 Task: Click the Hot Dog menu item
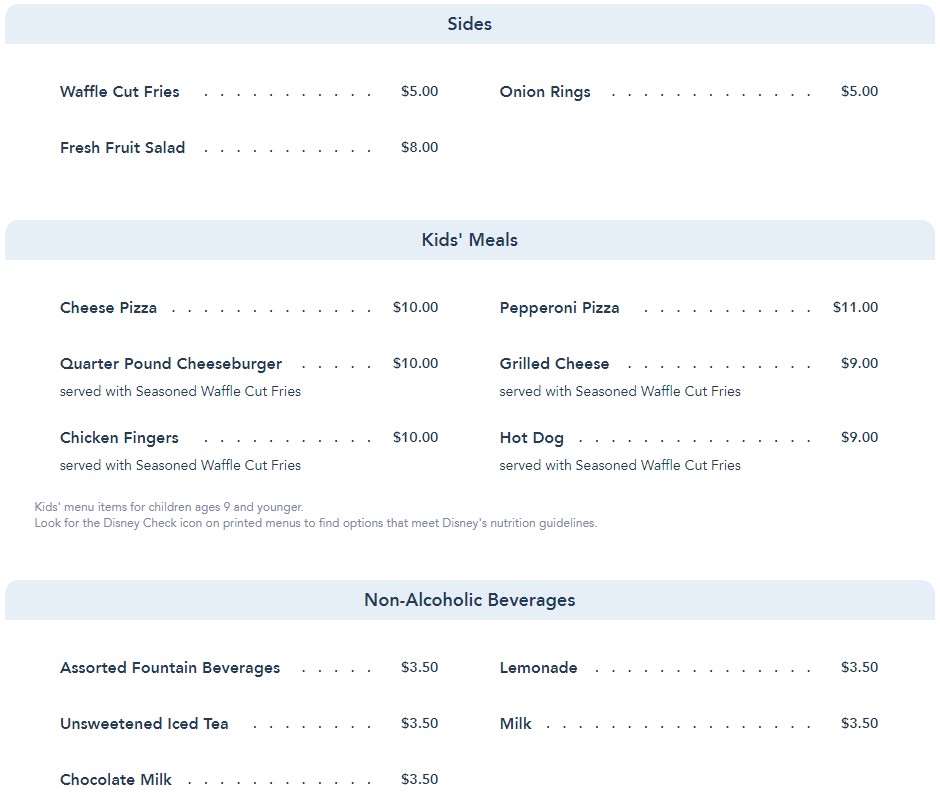coord(532,438)
